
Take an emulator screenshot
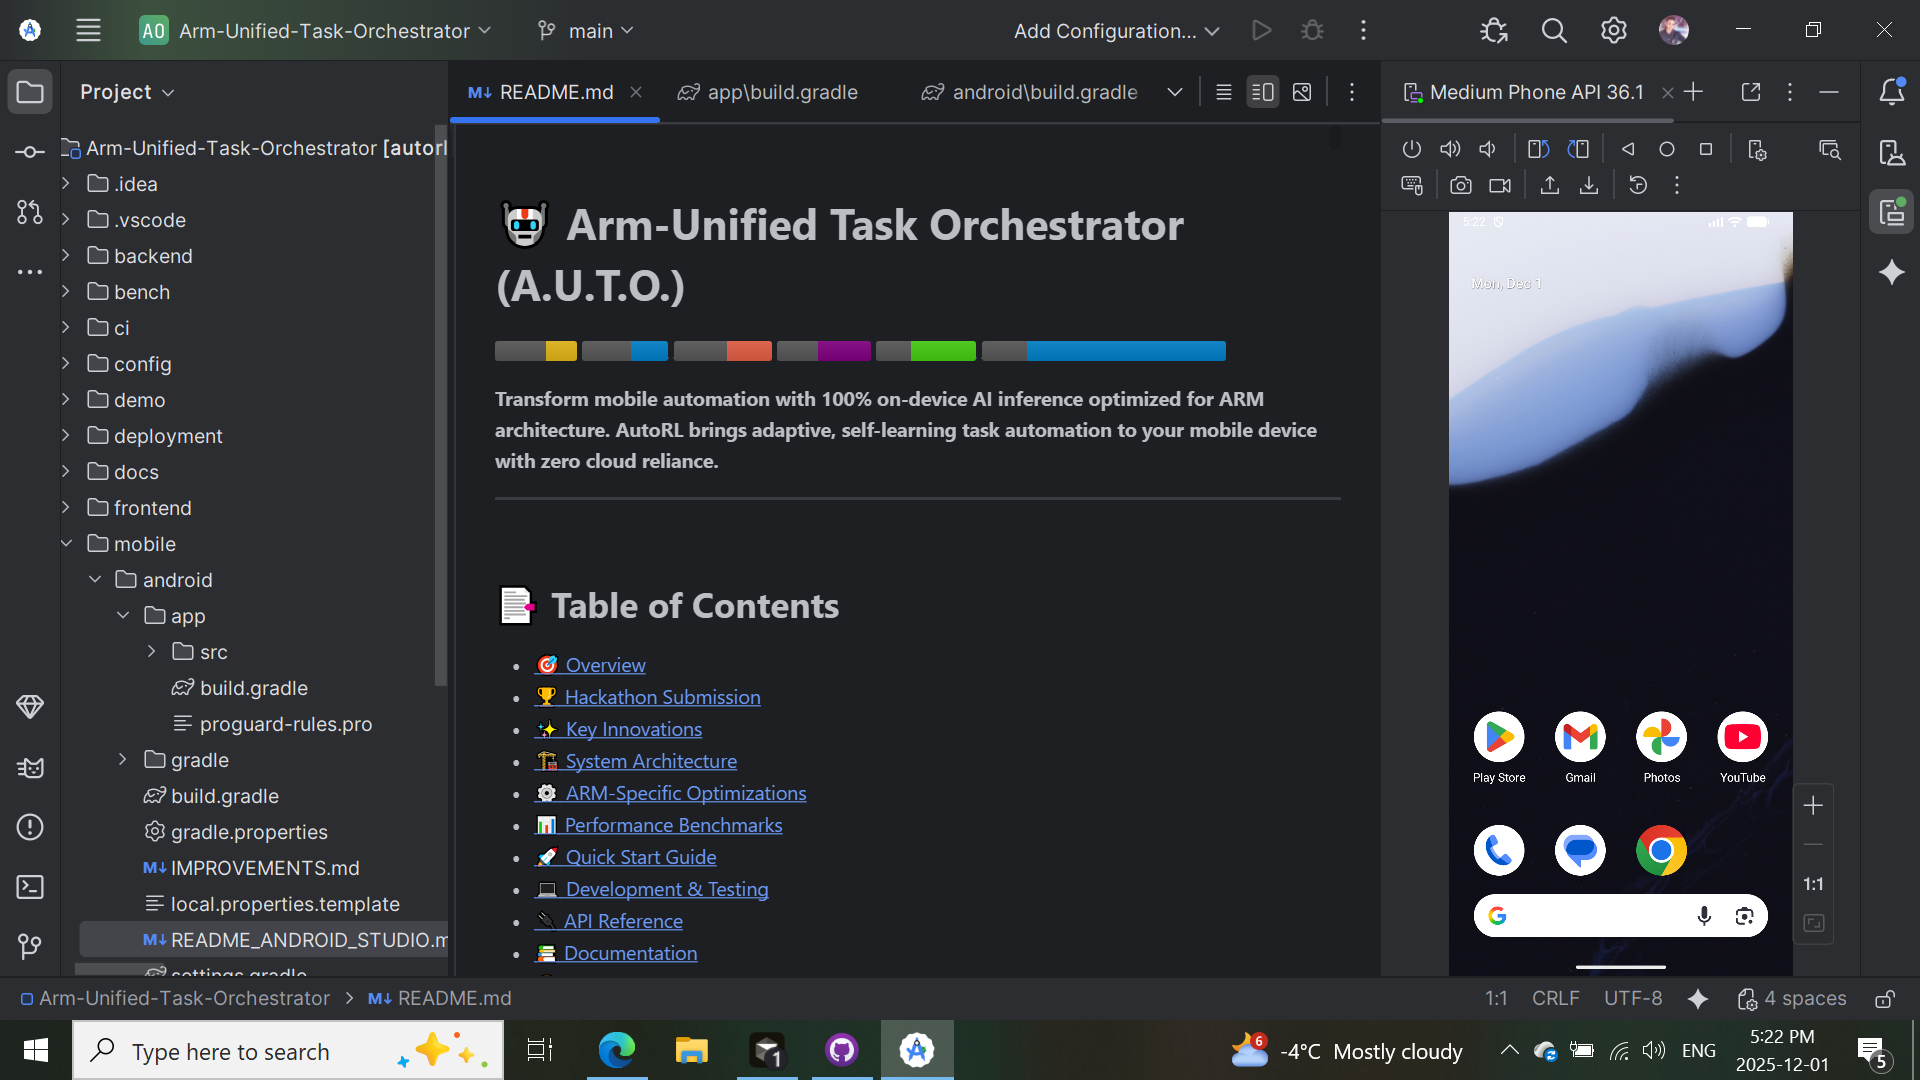(x=1461, y=186)
